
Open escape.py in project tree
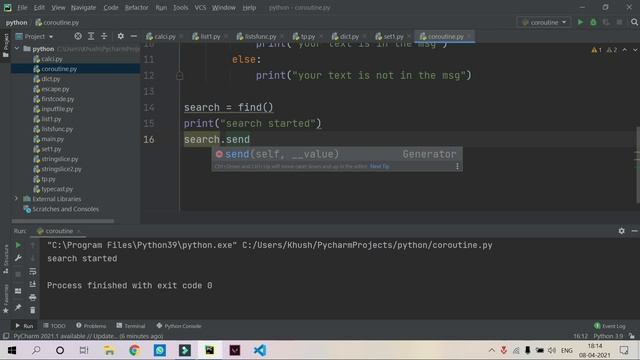(x=55, y=89)
